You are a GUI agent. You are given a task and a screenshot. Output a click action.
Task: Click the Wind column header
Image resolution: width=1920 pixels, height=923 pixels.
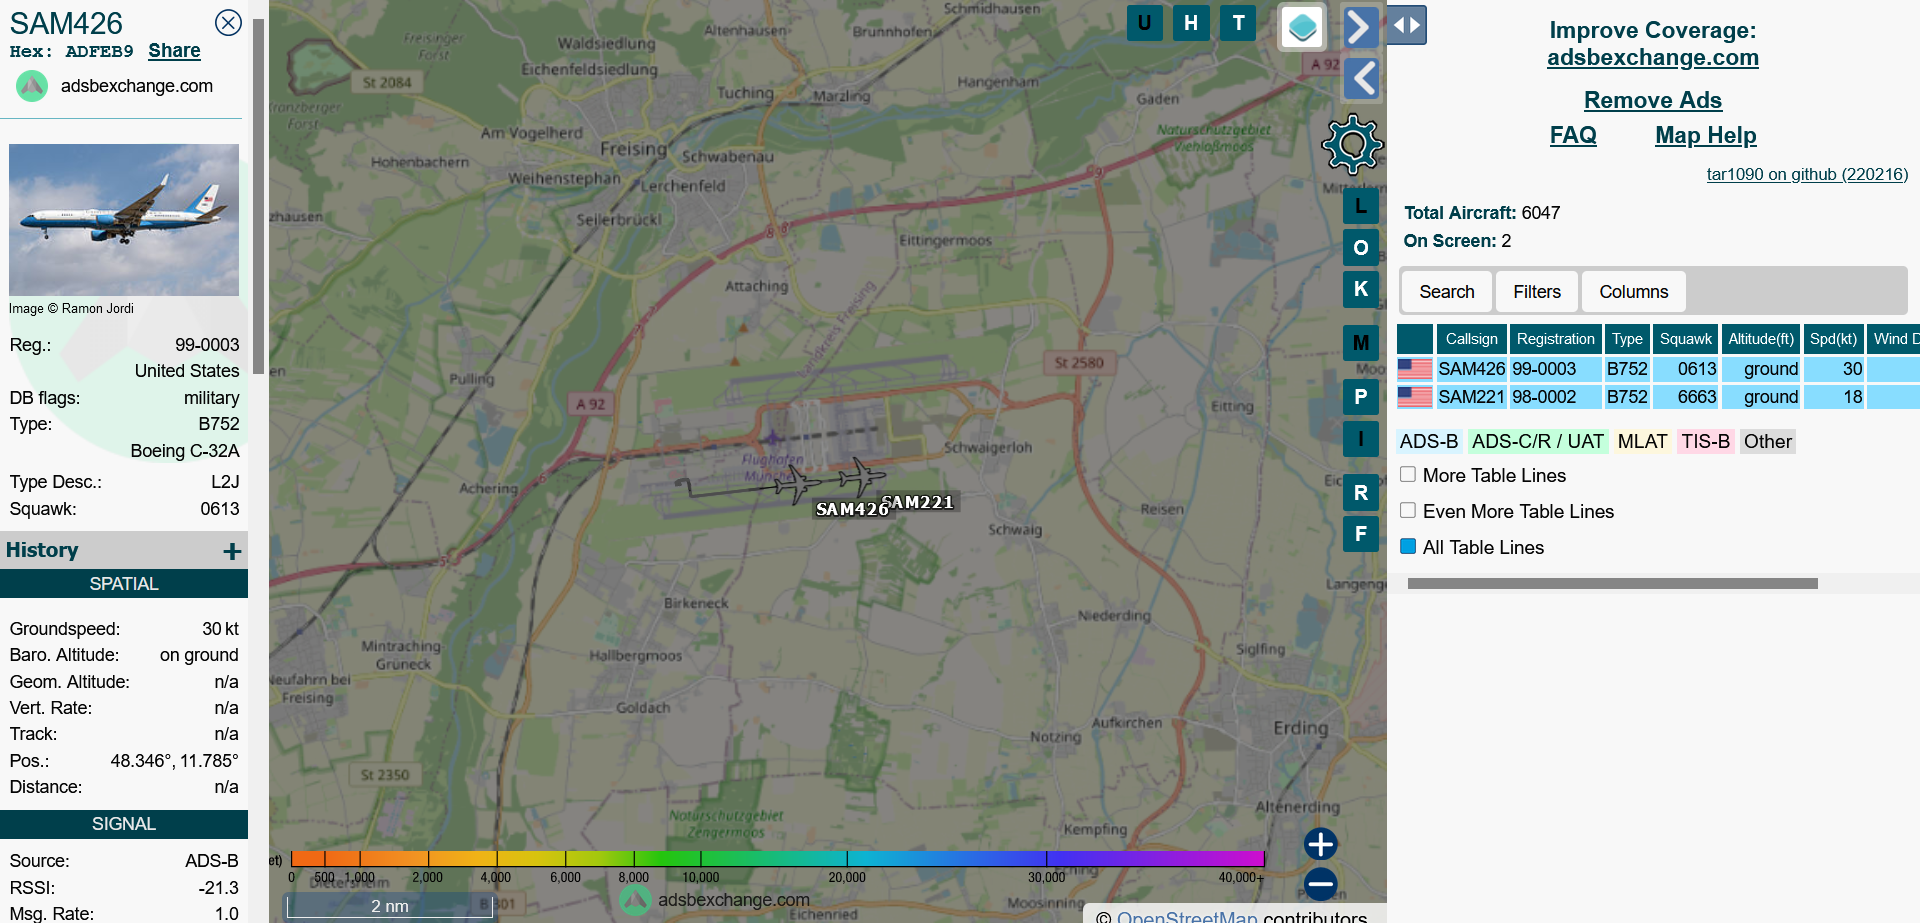(1893, 339)
